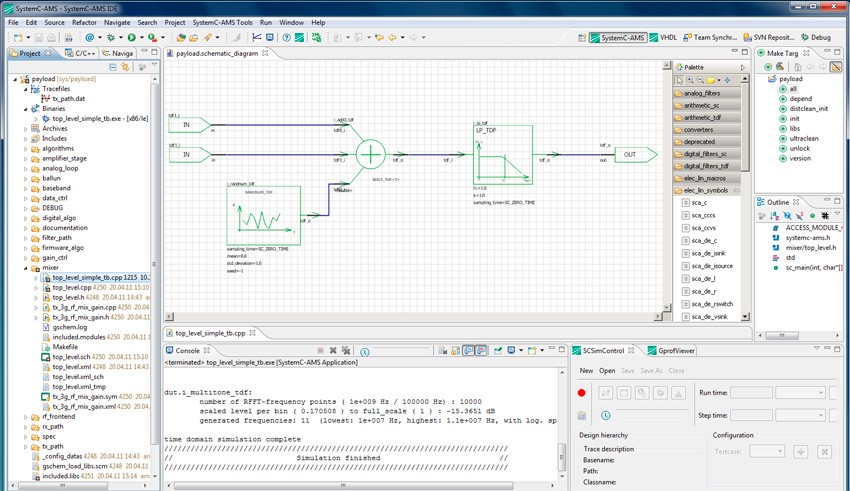Toggle Link with Editor in Project panel
The width and height of the screenshot is (850, 491).
[x=126, y=67]
